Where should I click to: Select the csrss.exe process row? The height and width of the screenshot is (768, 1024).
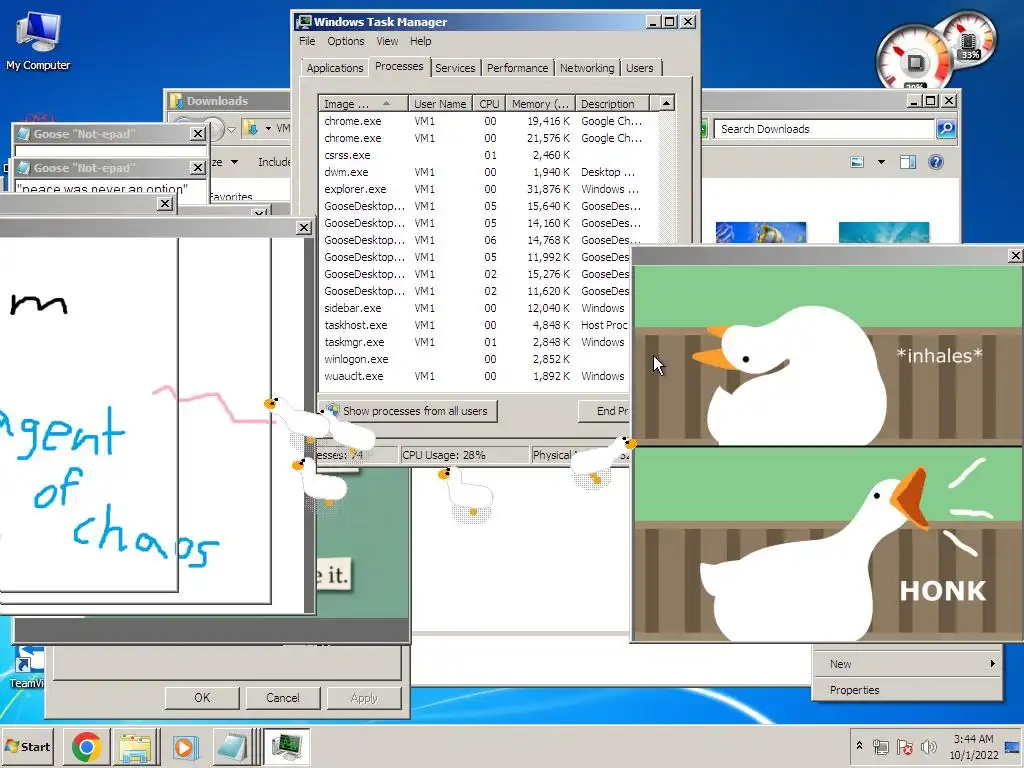488,155
